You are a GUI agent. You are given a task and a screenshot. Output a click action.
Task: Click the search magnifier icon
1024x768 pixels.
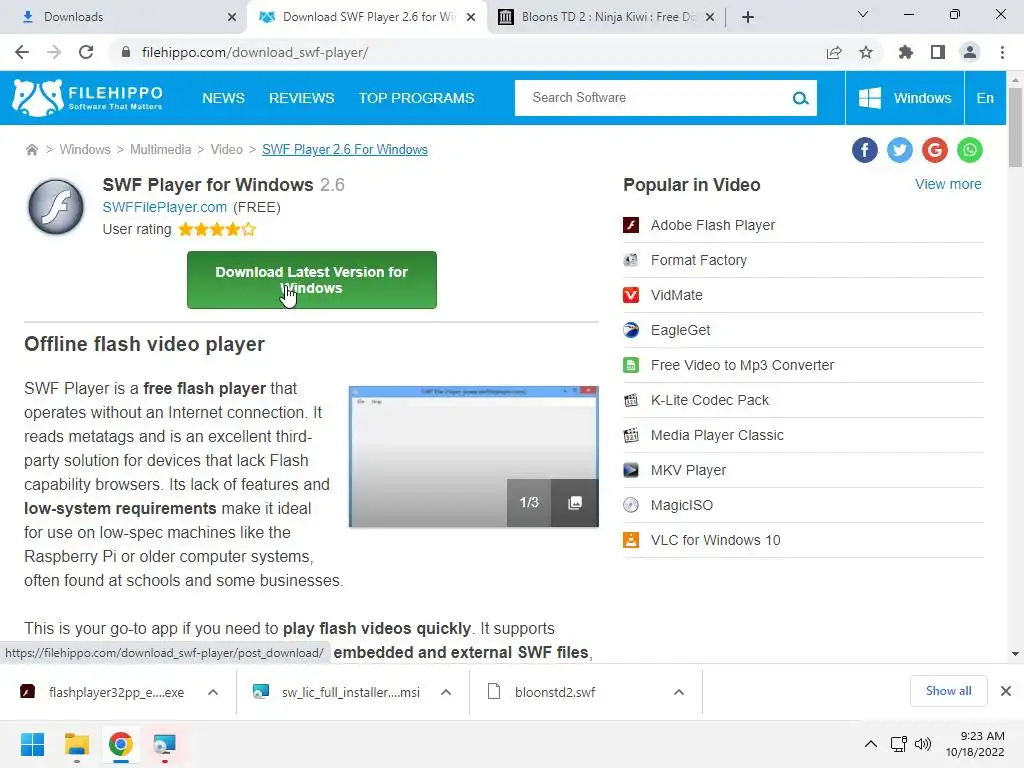pos(800,98)
